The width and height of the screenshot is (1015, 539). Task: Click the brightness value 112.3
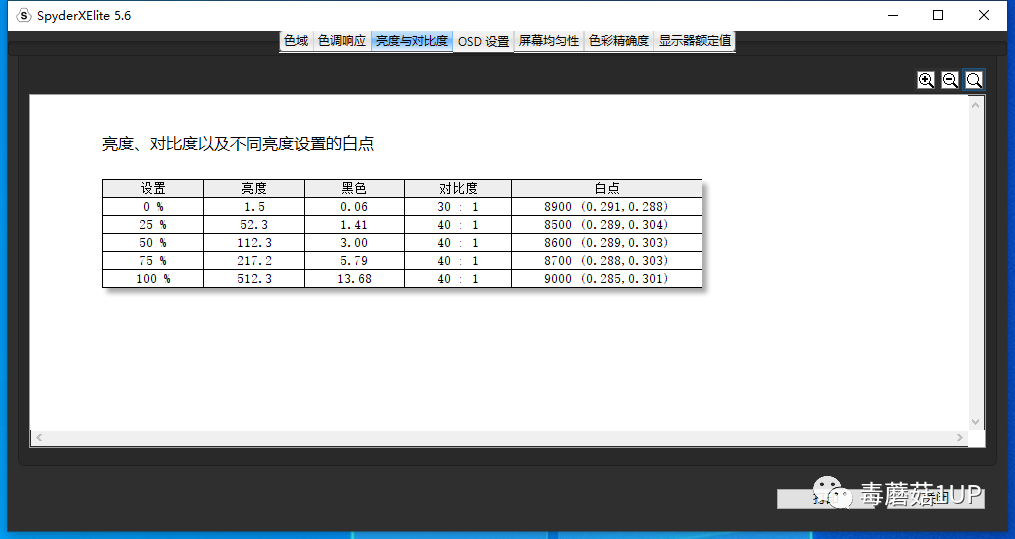[x=254, y=243]
